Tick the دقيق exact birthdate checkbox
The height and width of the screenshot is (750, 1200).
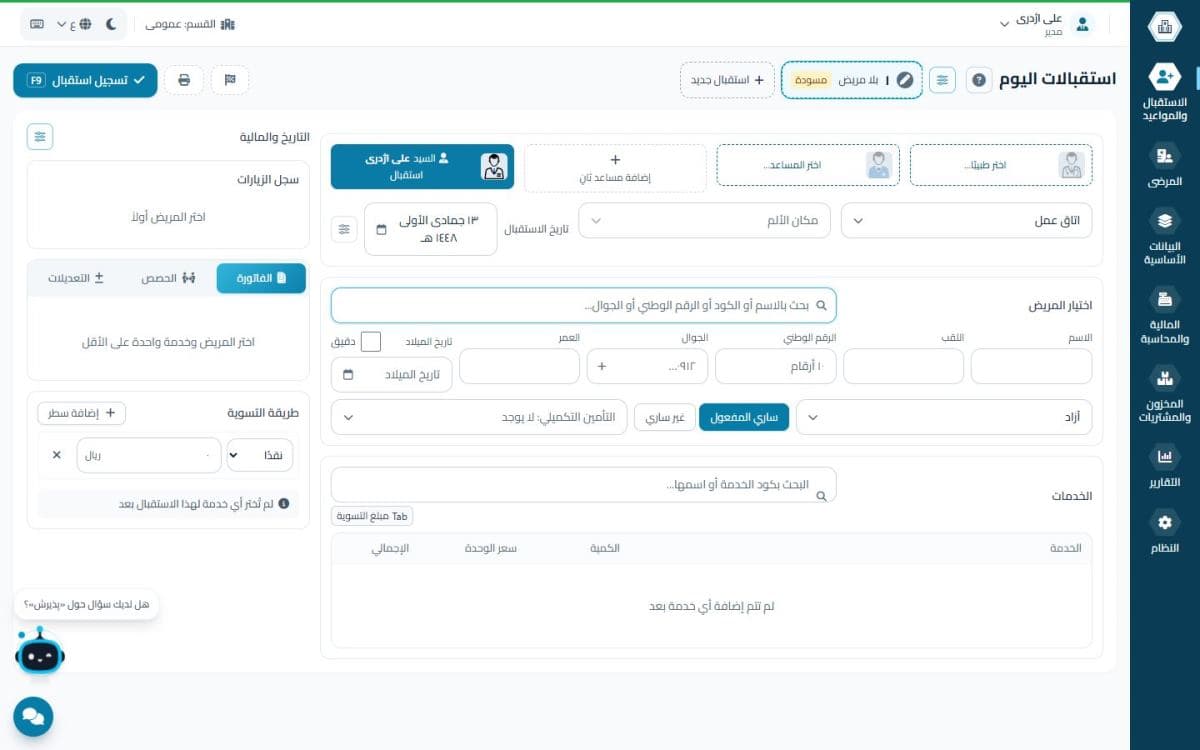[x=371, y=342]
